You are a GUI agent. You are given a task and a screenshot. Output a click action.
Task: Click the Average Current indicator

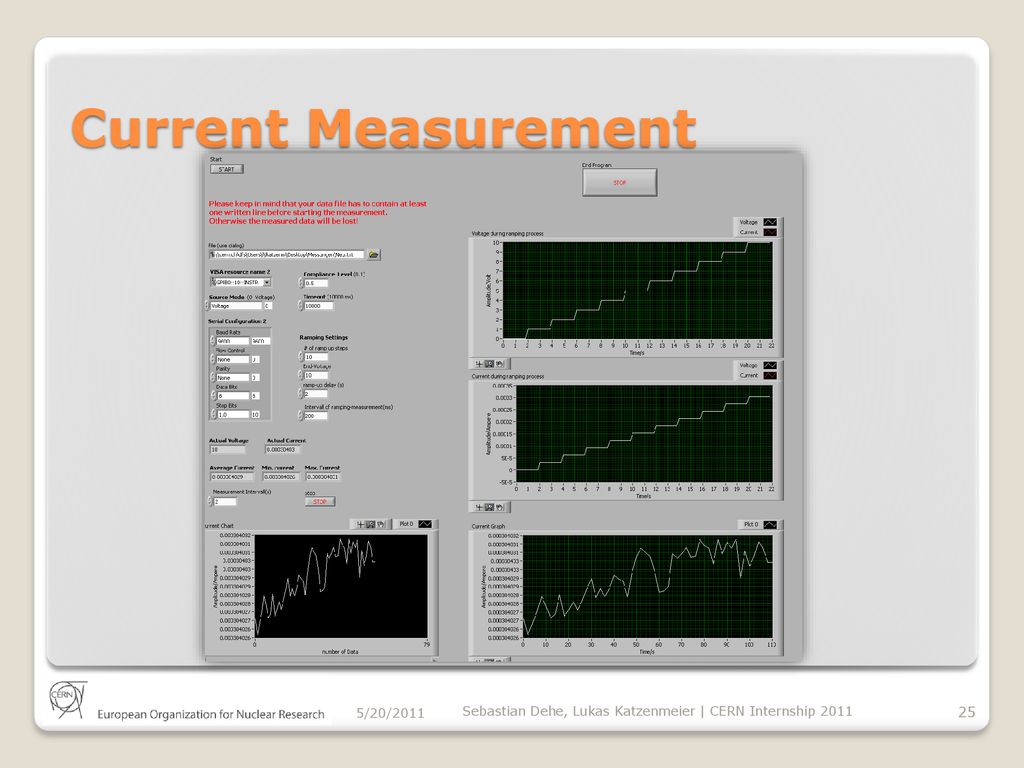click(x=232, y=477)
